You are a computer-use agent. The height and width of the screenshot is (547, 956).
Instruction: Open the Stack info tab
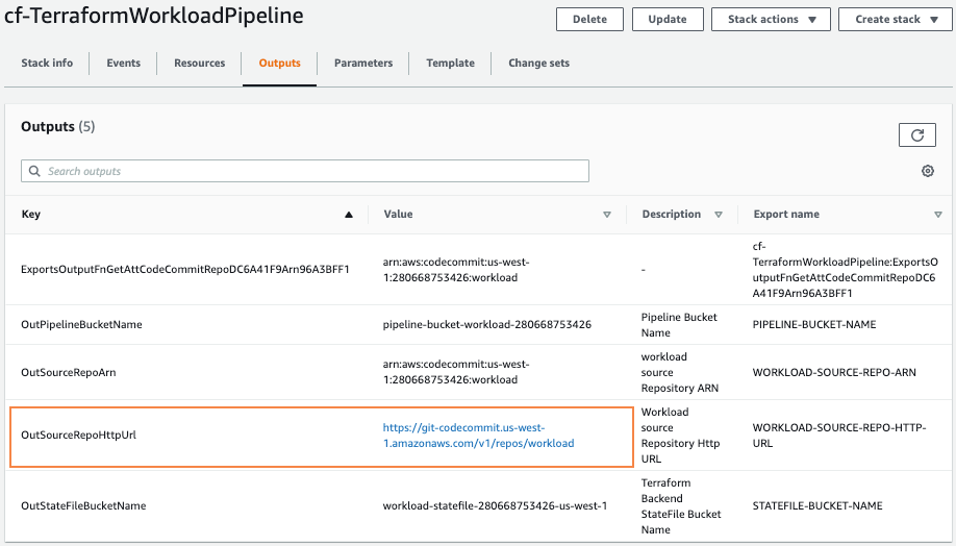[x=47, y=63]
